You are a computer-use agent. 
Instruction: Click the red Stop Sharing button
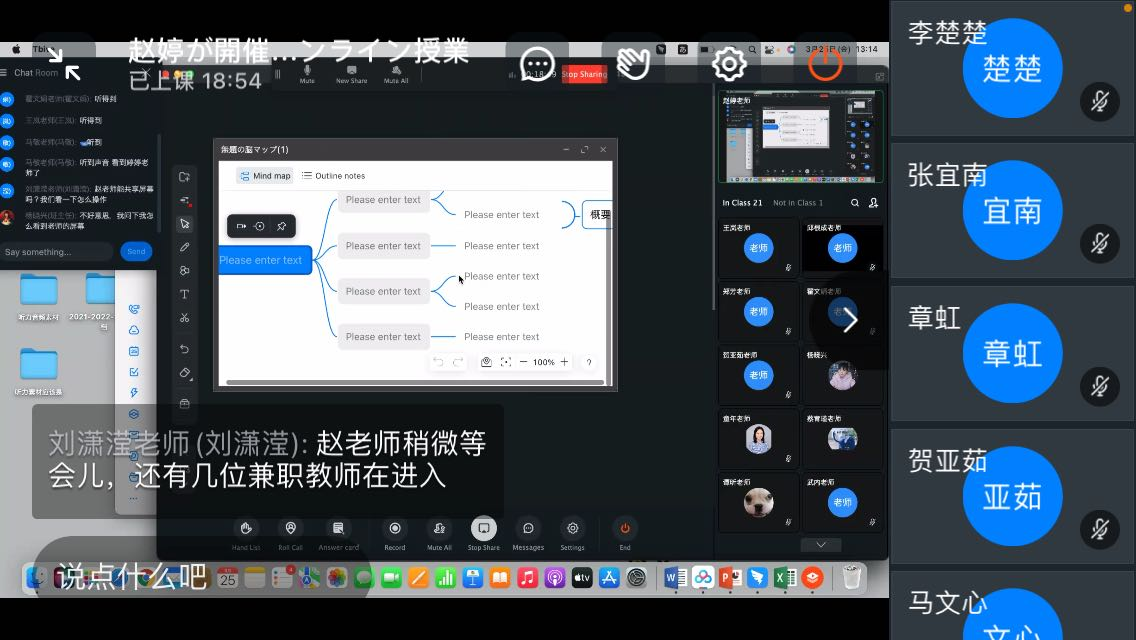point(584,75)
